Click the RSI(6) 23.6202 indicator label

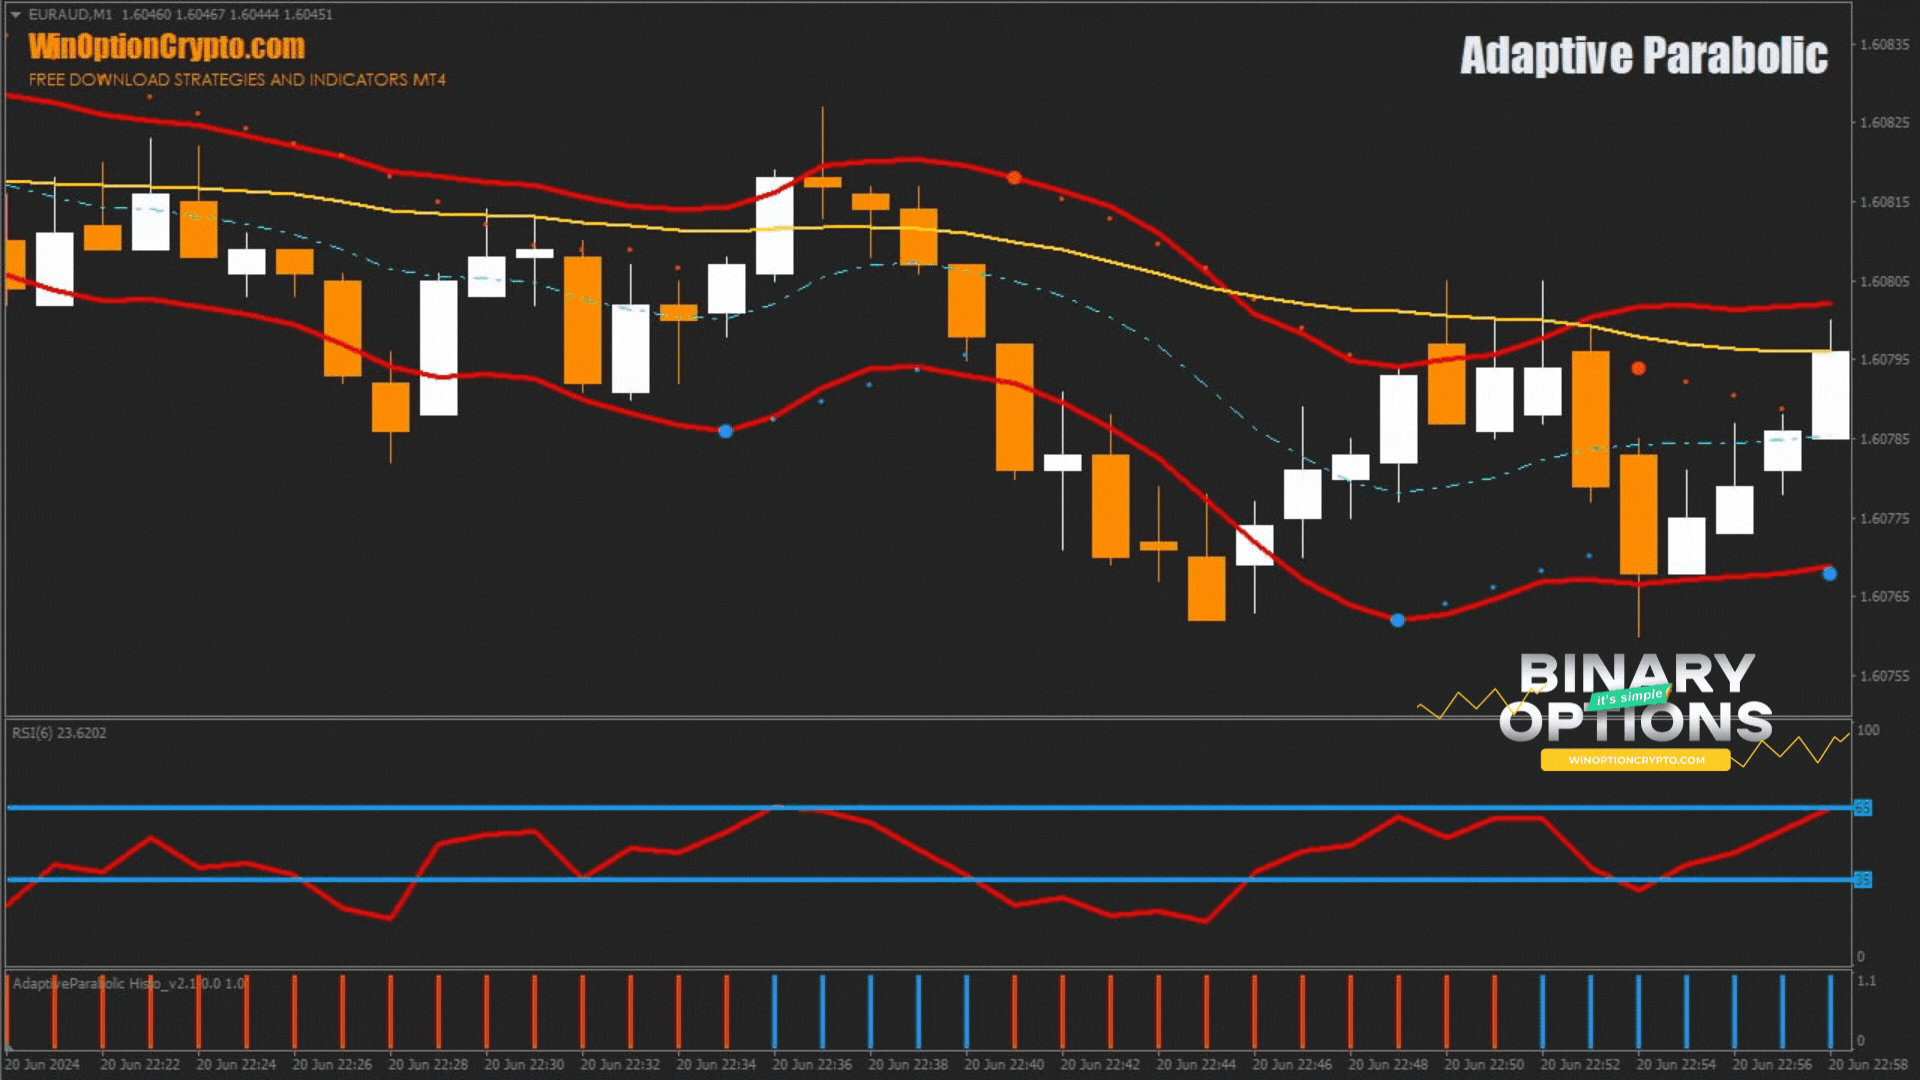coord(59,733)
